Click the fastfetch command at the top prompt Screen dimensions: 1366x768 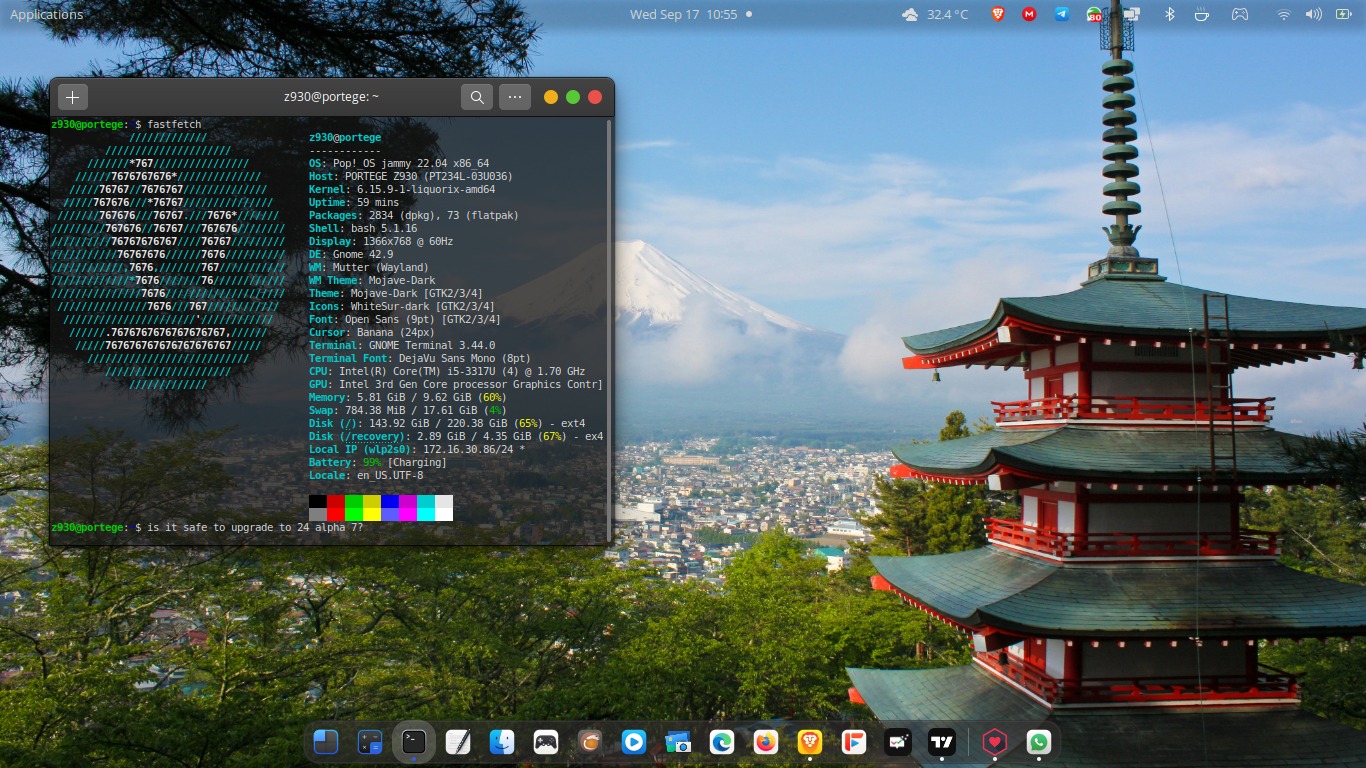(x=174, y=124)
